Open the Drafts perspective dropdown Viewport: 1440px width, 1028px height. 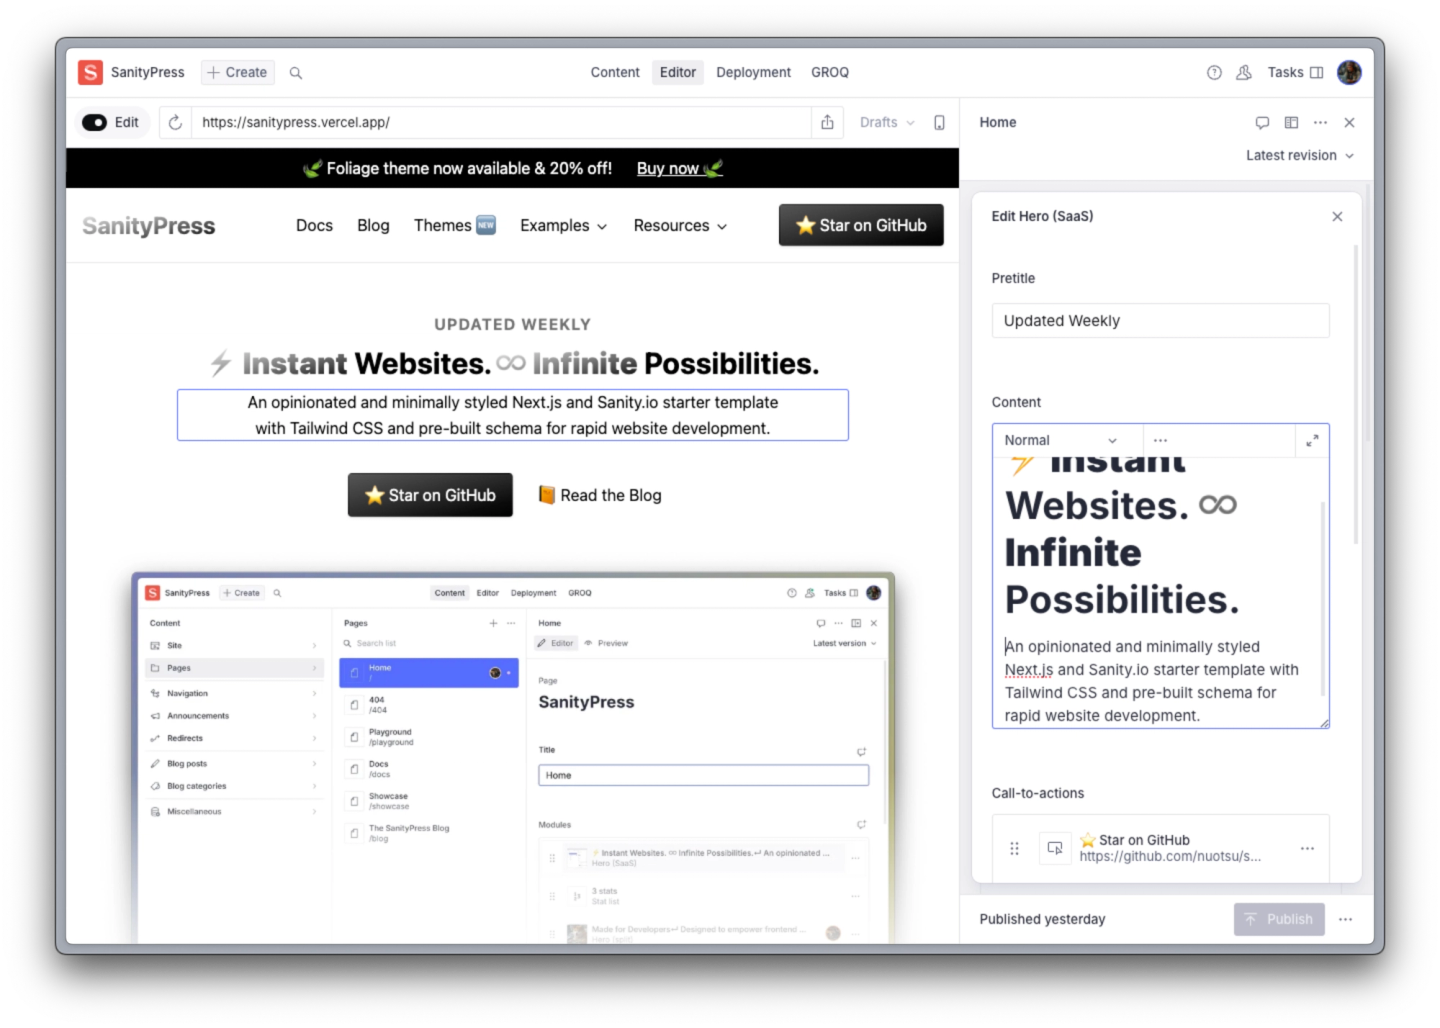click(x=885, y=122)
